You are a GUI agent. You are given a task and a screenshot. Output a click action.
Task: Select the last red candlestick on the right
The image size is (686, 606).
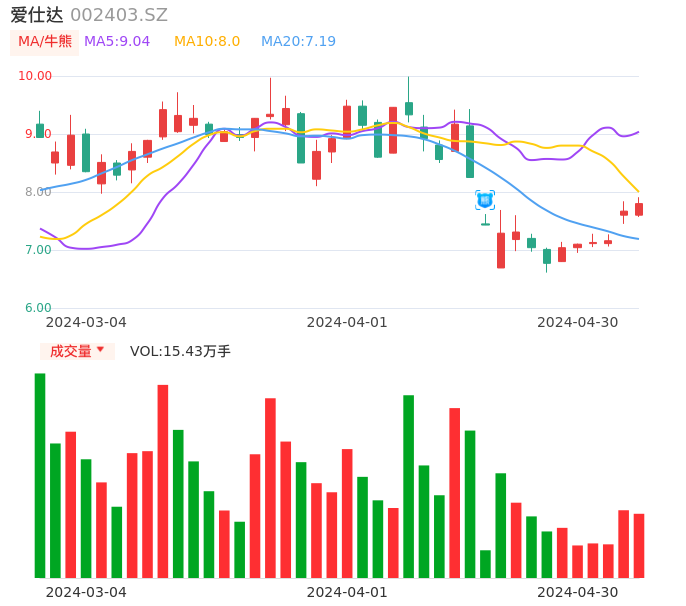pyautogui.click(x=639, y=209)
